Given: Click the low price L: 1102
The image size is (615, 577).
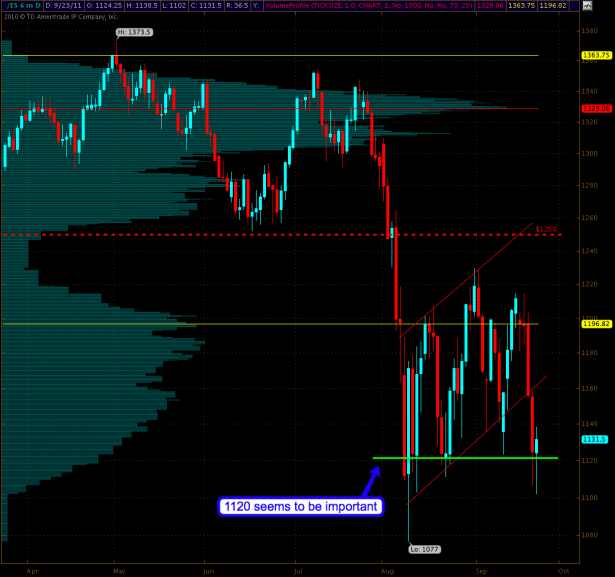Looking at the screenshot, I should click(173, 5).
